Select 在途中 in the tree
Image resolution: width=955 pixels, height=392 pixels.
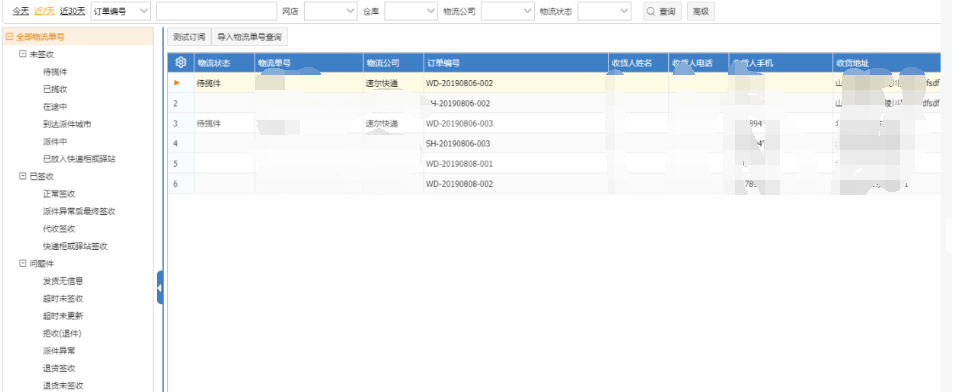pos(55,107)
